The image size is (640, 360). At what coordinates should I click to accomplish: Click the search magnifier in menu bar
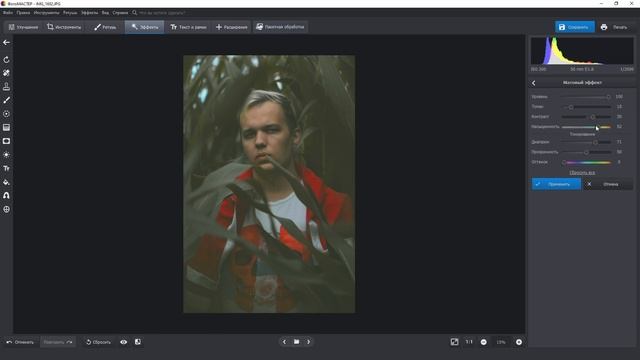(x=135, y=13)
